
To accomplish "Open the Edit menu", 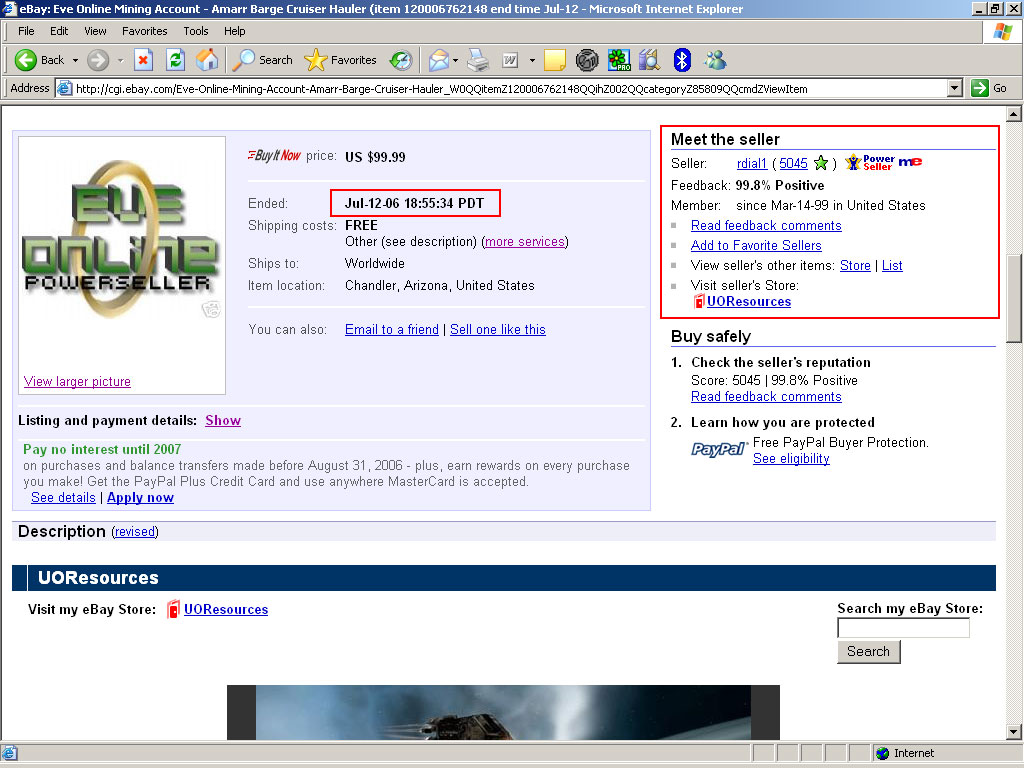I will click(x=59, y=31).
